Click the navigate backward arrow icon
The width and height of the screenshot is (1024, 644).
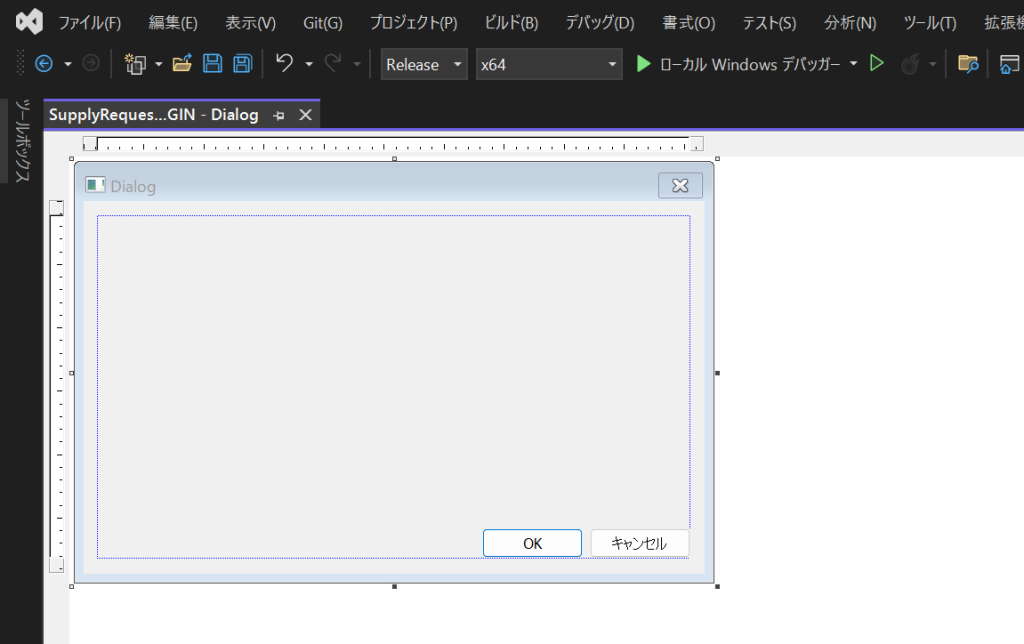click(x=43, y=64)
